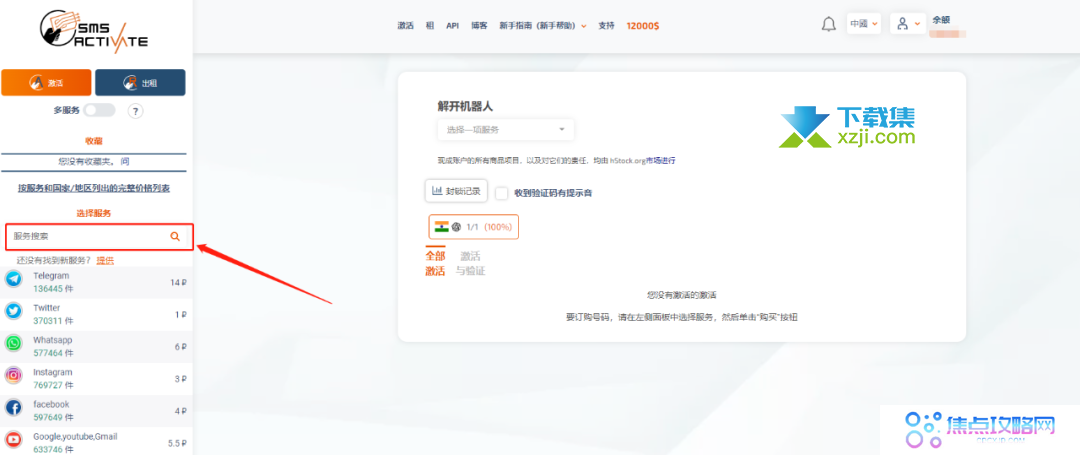Viewport: 1080px width, 455px height.
Task: Click the 封锁记录 button
Action: 456,191
